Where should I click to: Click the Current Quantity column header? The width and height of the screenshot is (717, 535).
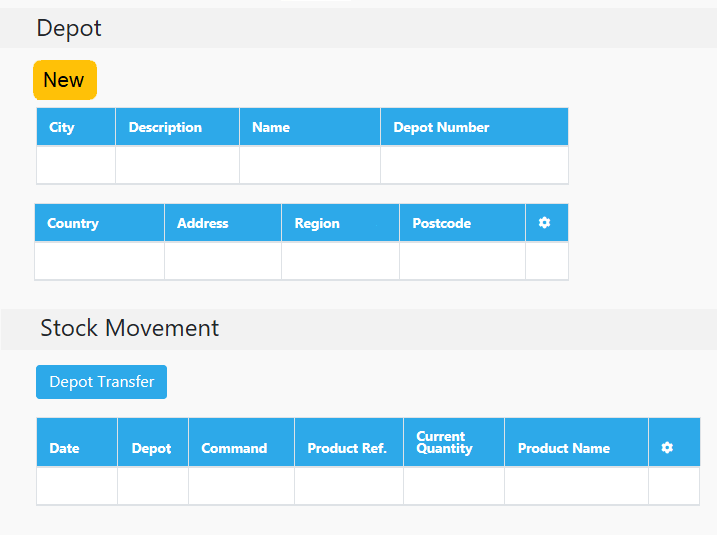(454, 442)
